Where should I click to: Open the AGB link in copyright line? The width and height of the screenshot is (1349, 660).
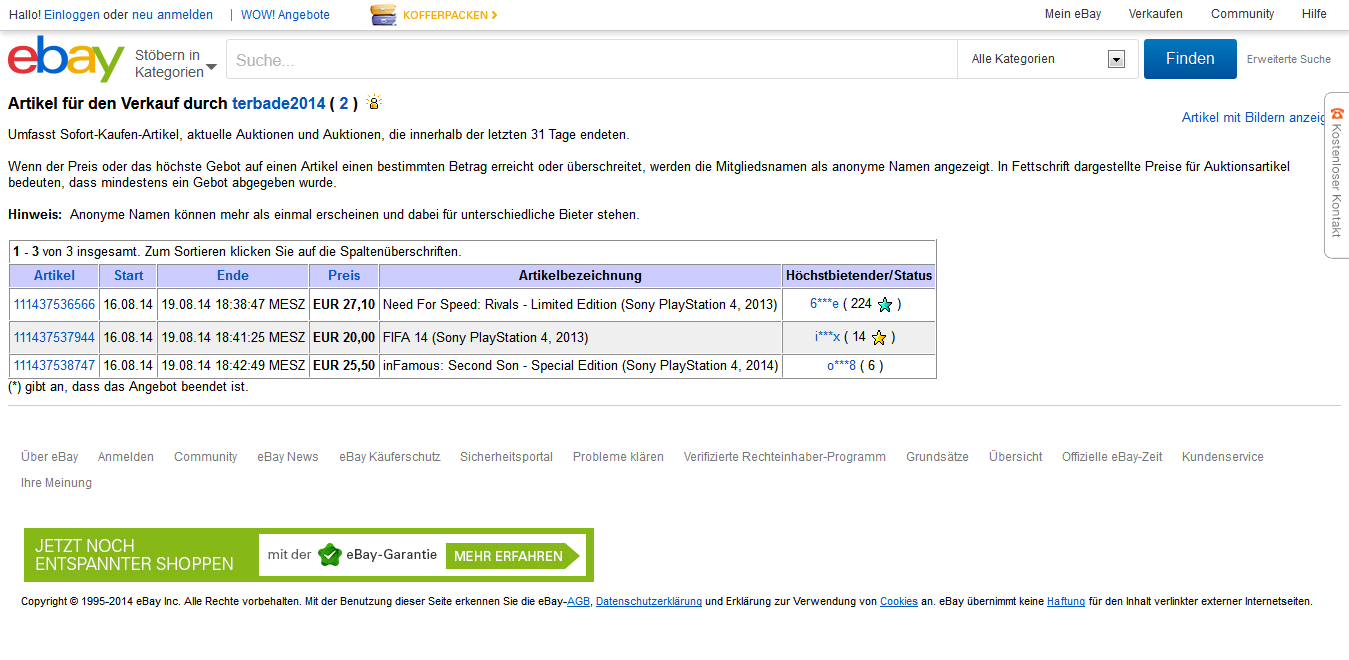578,602
